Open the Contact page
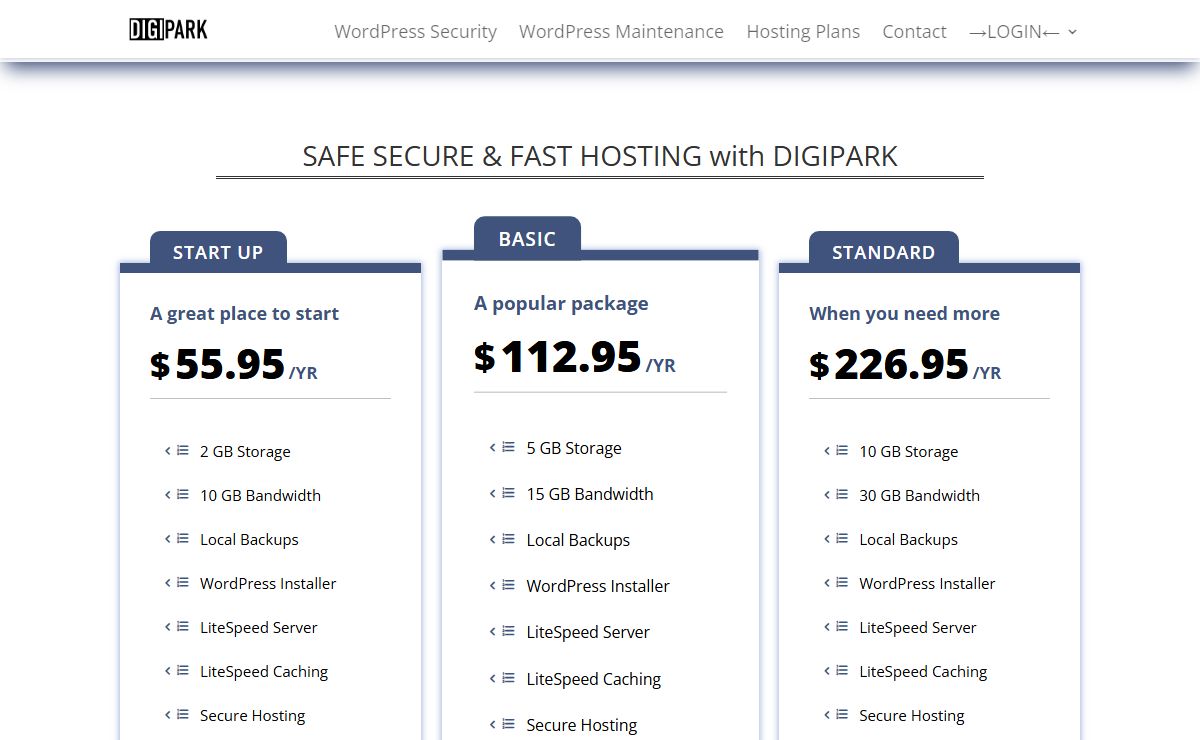This screenshot has height=740, width=1200. (x=914, y=32)
